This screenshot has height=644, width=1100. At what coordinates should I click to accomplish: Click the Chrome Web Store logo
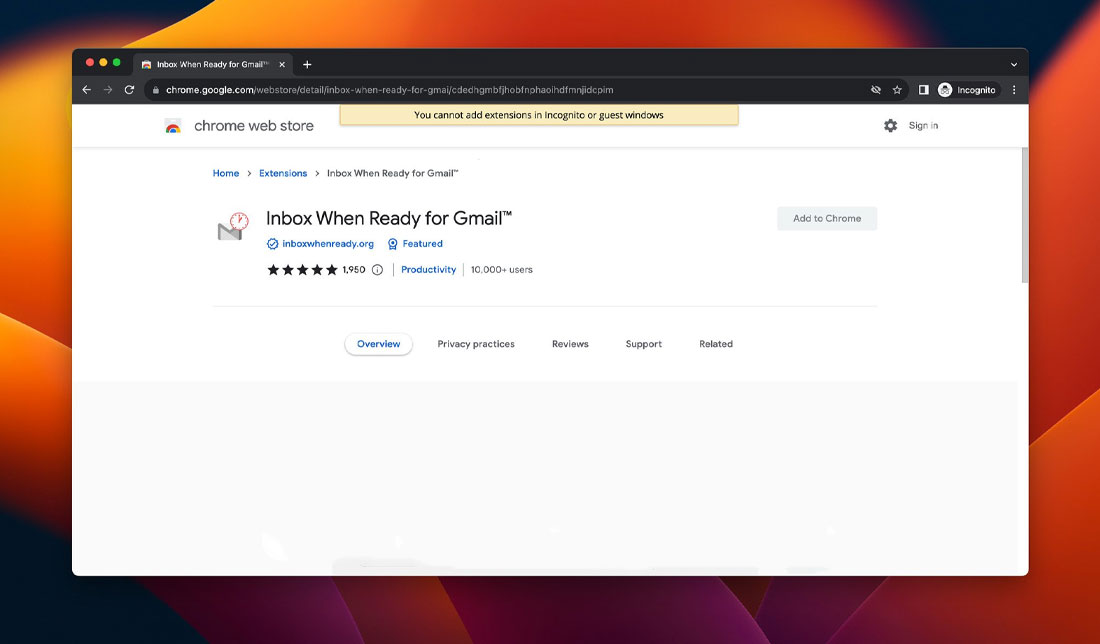(x=238, y=125)
